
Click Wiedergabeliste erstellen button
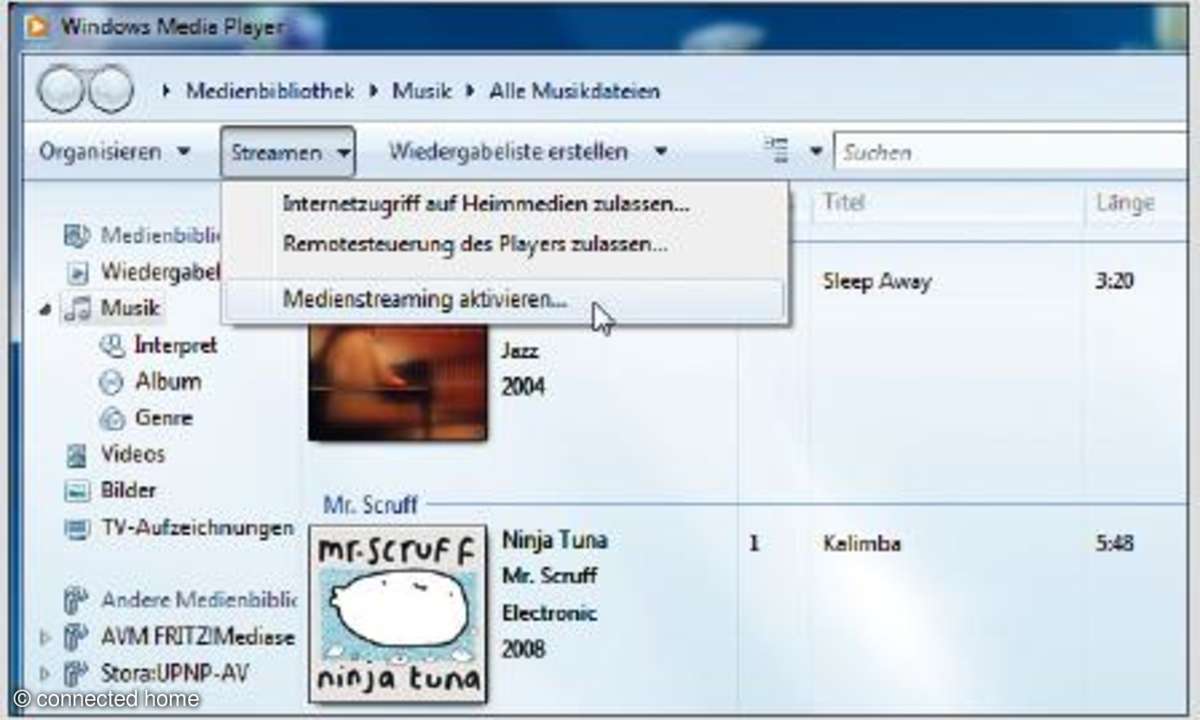(x=508, y=152)
